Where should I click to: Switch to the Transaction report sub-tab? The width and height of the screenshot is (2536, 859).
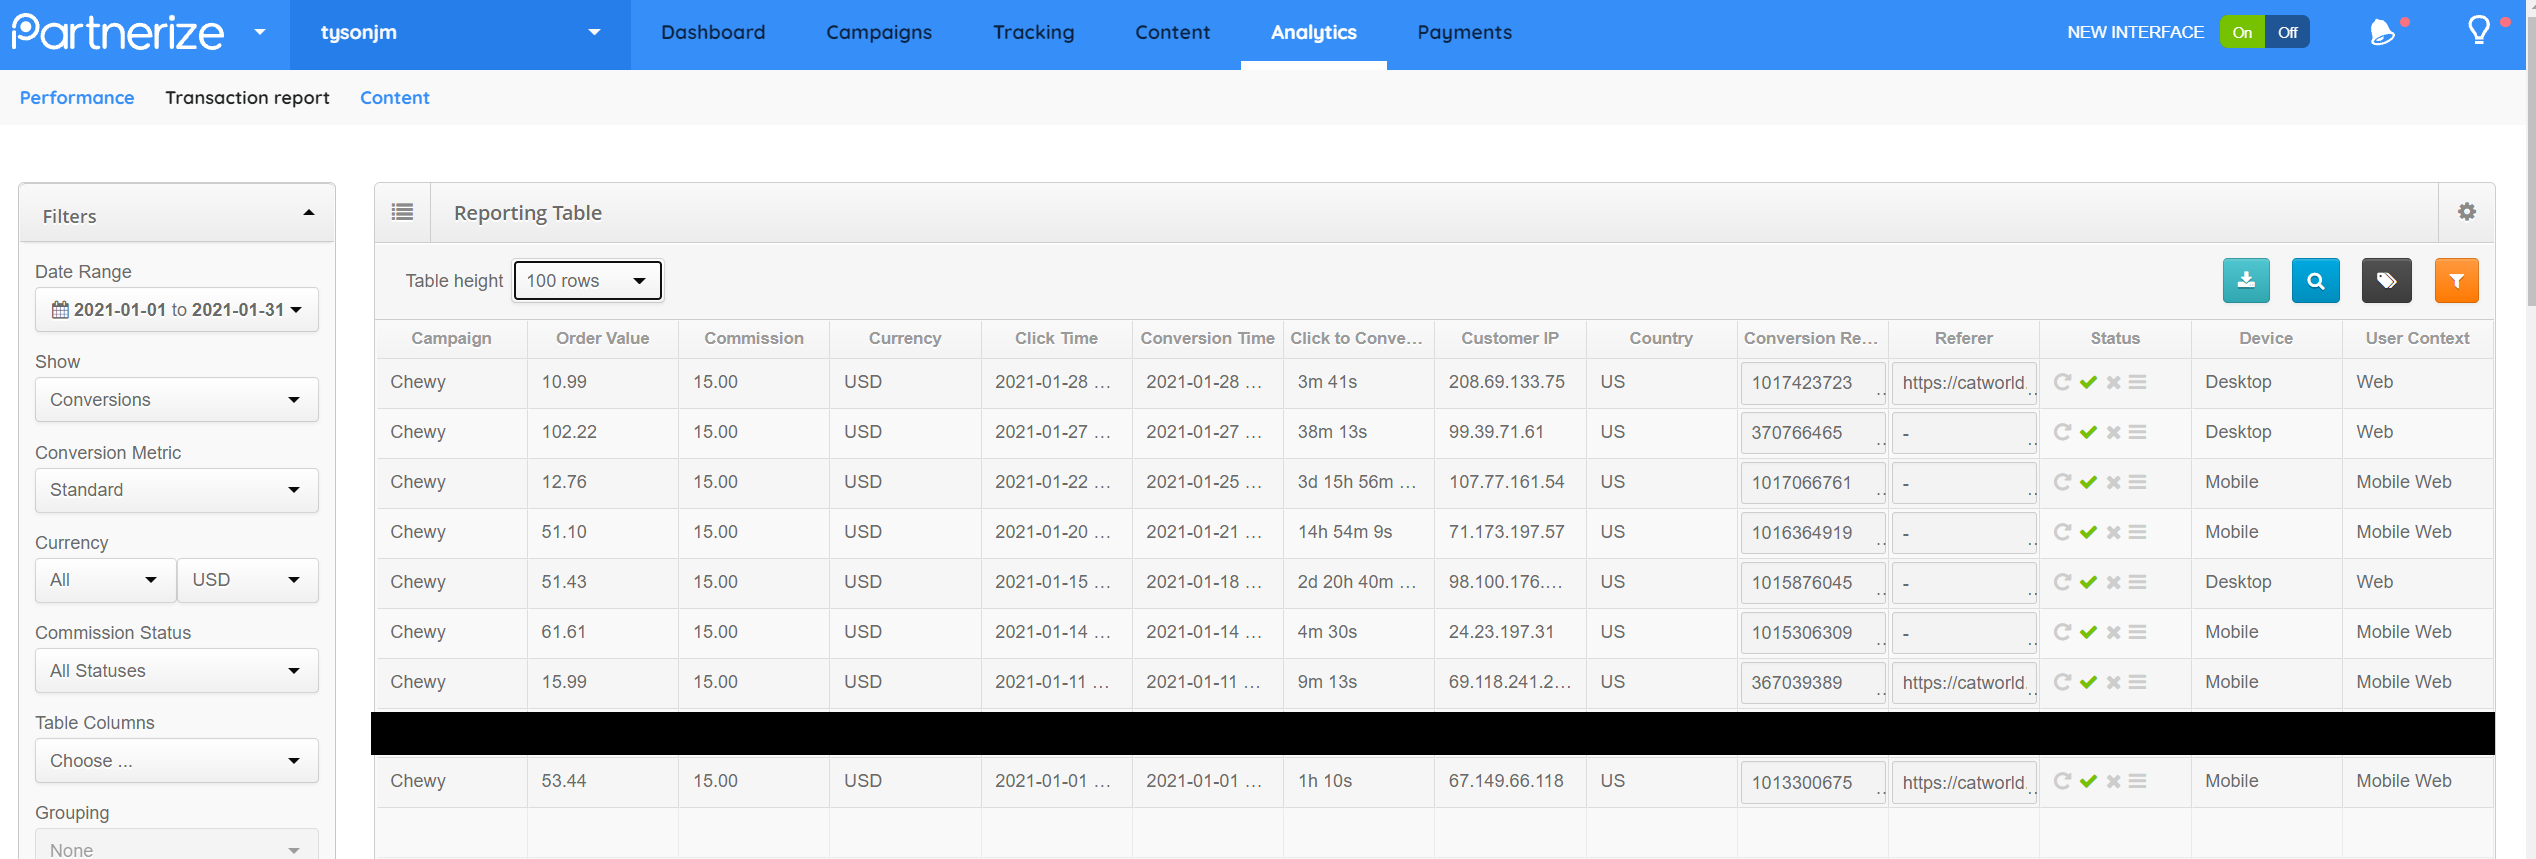pos(247,98)
